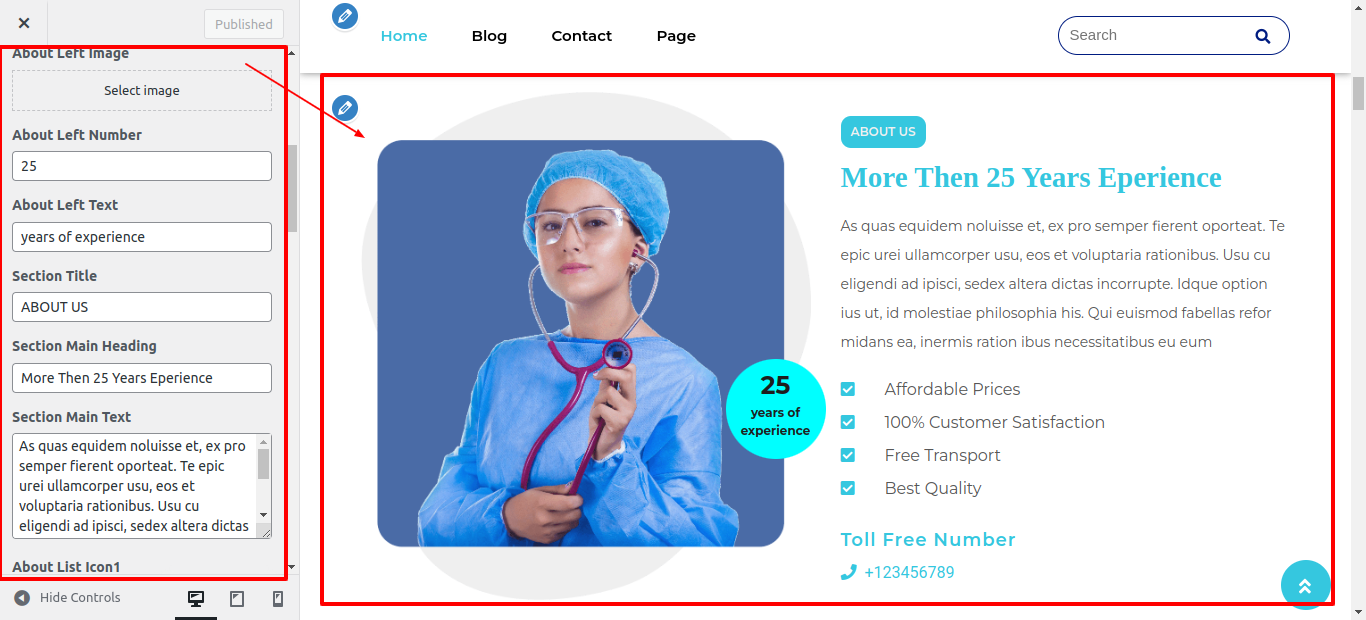
Task: Click the Published button
Action: [x=244, y=24]
